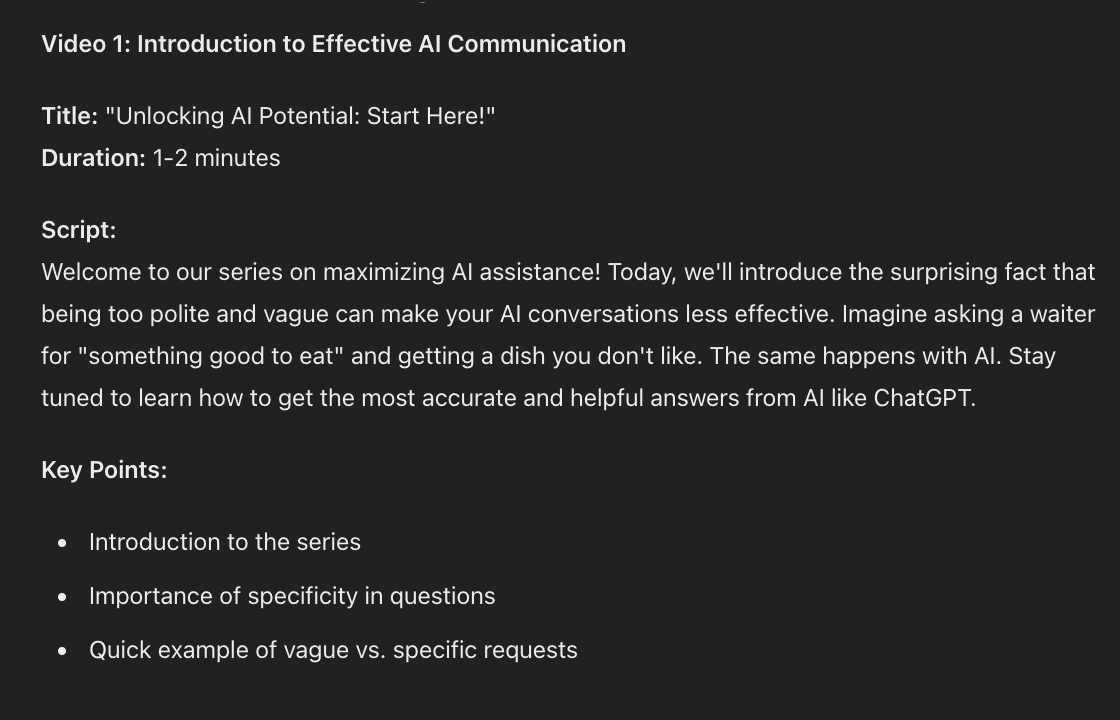Click the "1-2 minutes" duration value
The height and width of the screenshot is (720, 1120).
[216, 158]
